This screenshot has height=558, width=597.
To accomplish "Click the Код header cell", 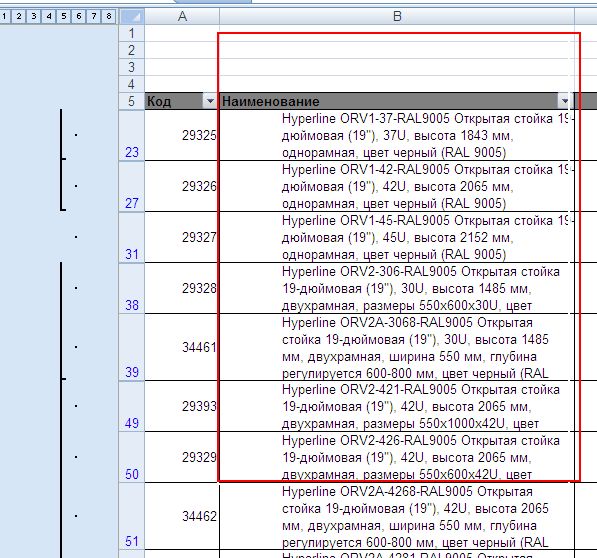I will (182, 101).
